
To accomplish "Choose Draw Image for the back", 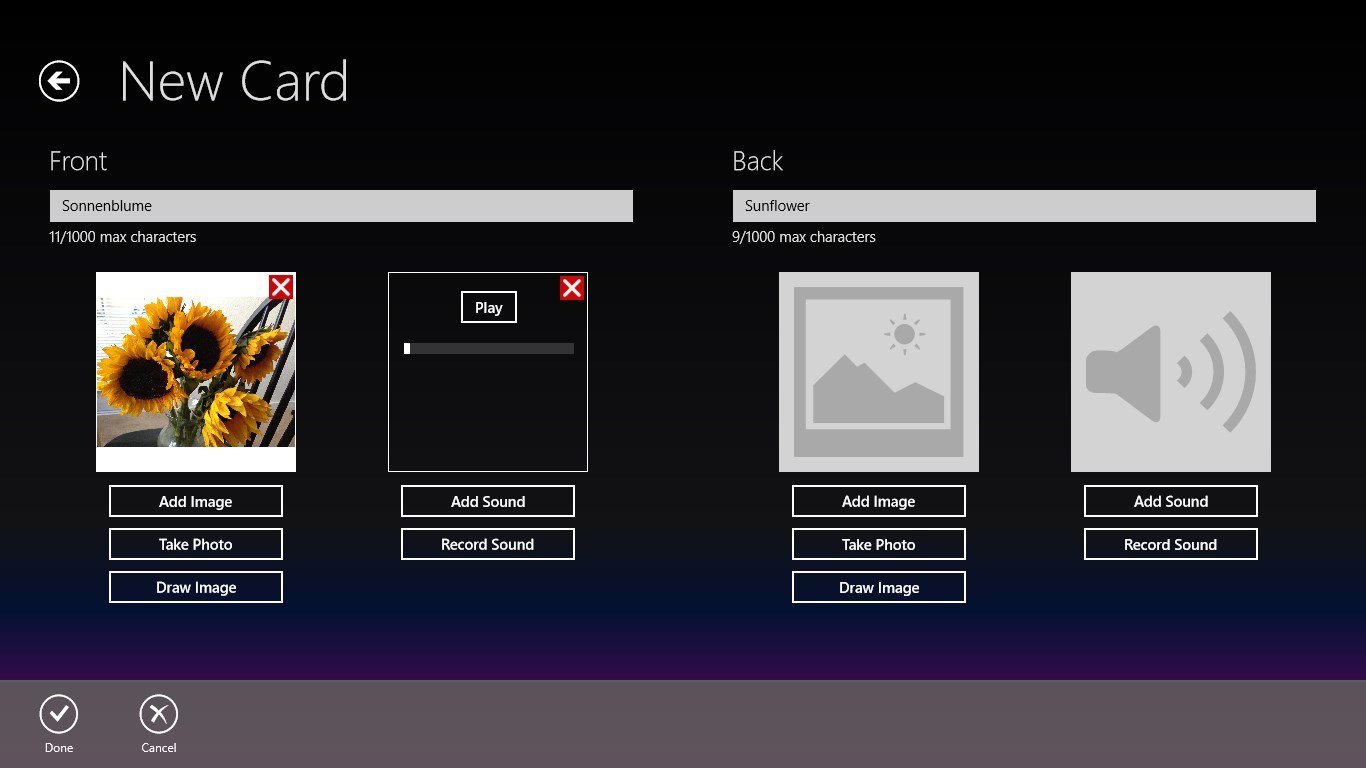I will 878,587.
